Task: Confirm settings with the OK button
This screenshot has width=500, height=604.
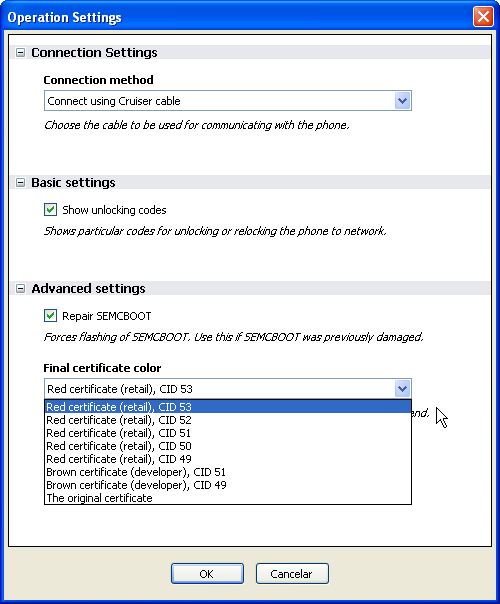Action: (207, 574)
